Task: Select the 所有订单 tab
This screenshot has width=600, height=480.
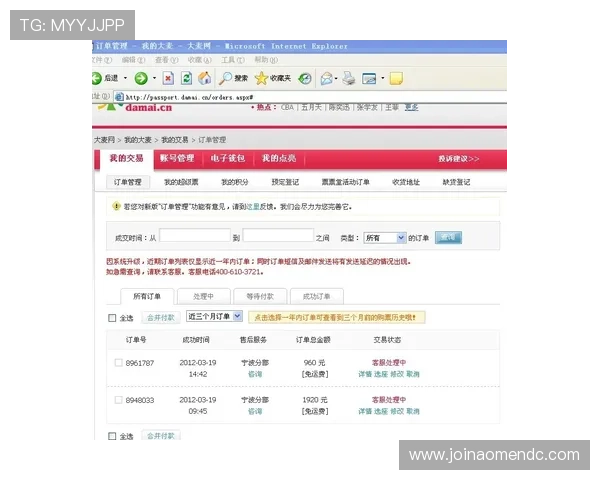Action: click(147, 296)
